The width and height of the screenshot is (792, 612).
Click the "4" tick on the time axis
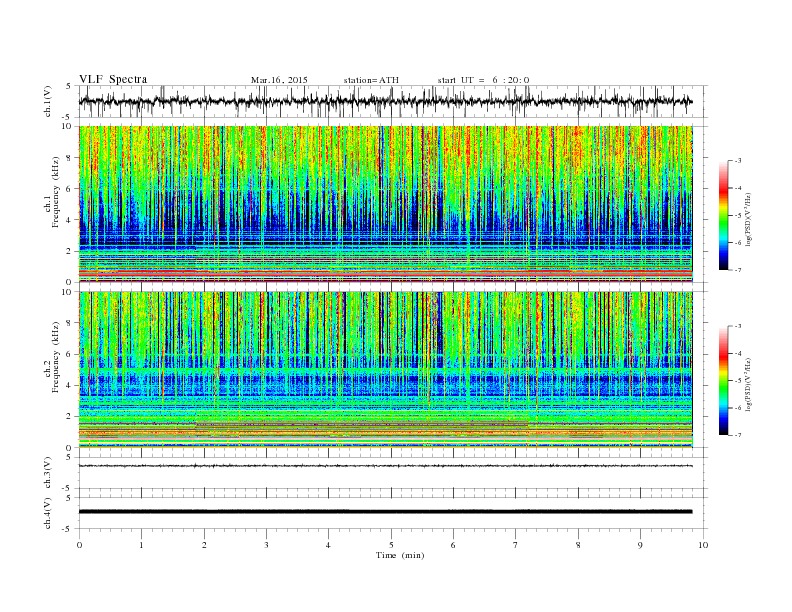coord(329,545)
